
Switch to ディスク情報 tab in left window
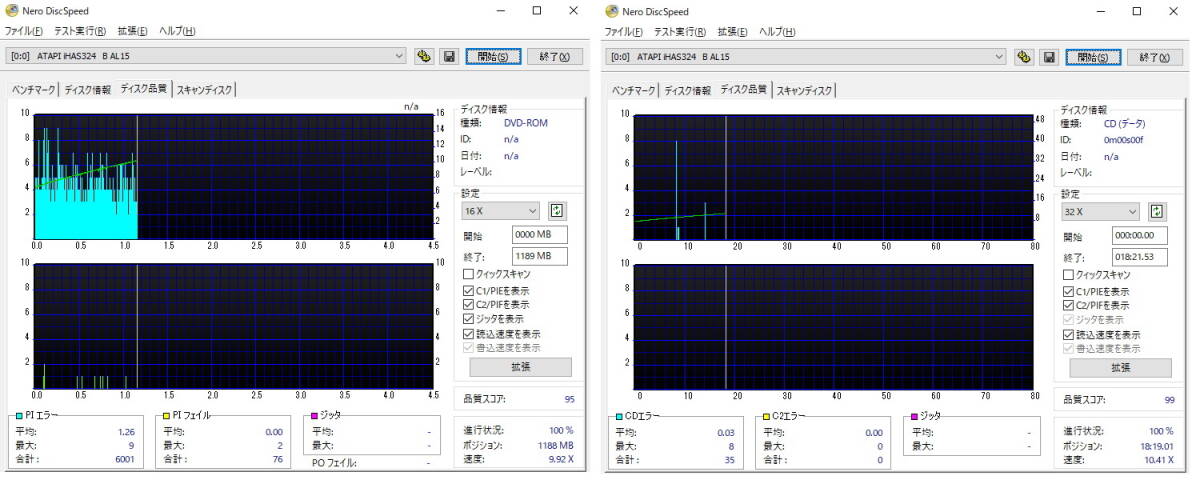tap(87, 90)
